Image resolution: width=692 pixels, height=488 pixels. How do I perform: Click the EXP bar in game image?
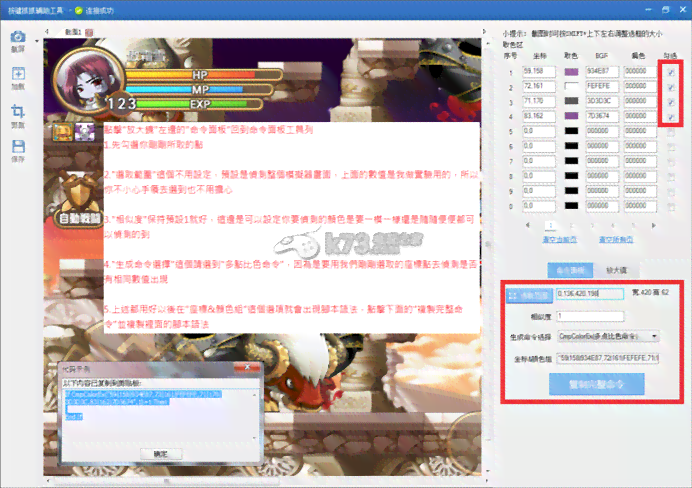[x=199, y=104]
